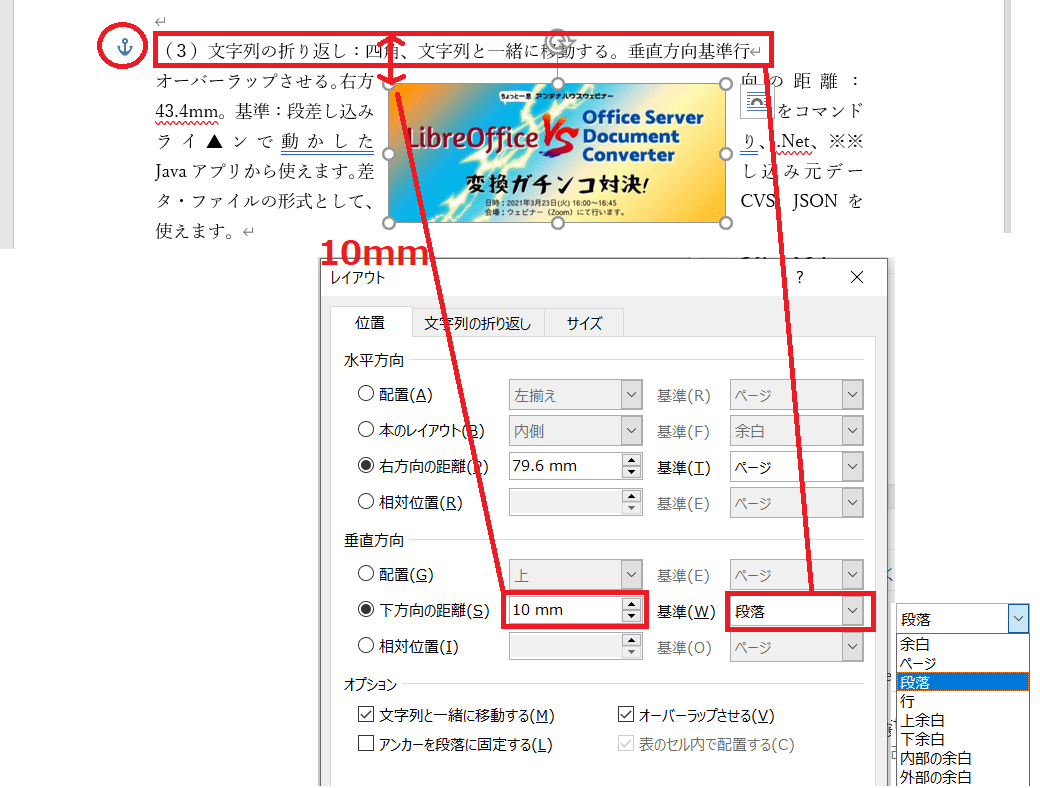Click the 下方向の距離 10 mm input field
1040x788 pixels.
coord(562,611)
